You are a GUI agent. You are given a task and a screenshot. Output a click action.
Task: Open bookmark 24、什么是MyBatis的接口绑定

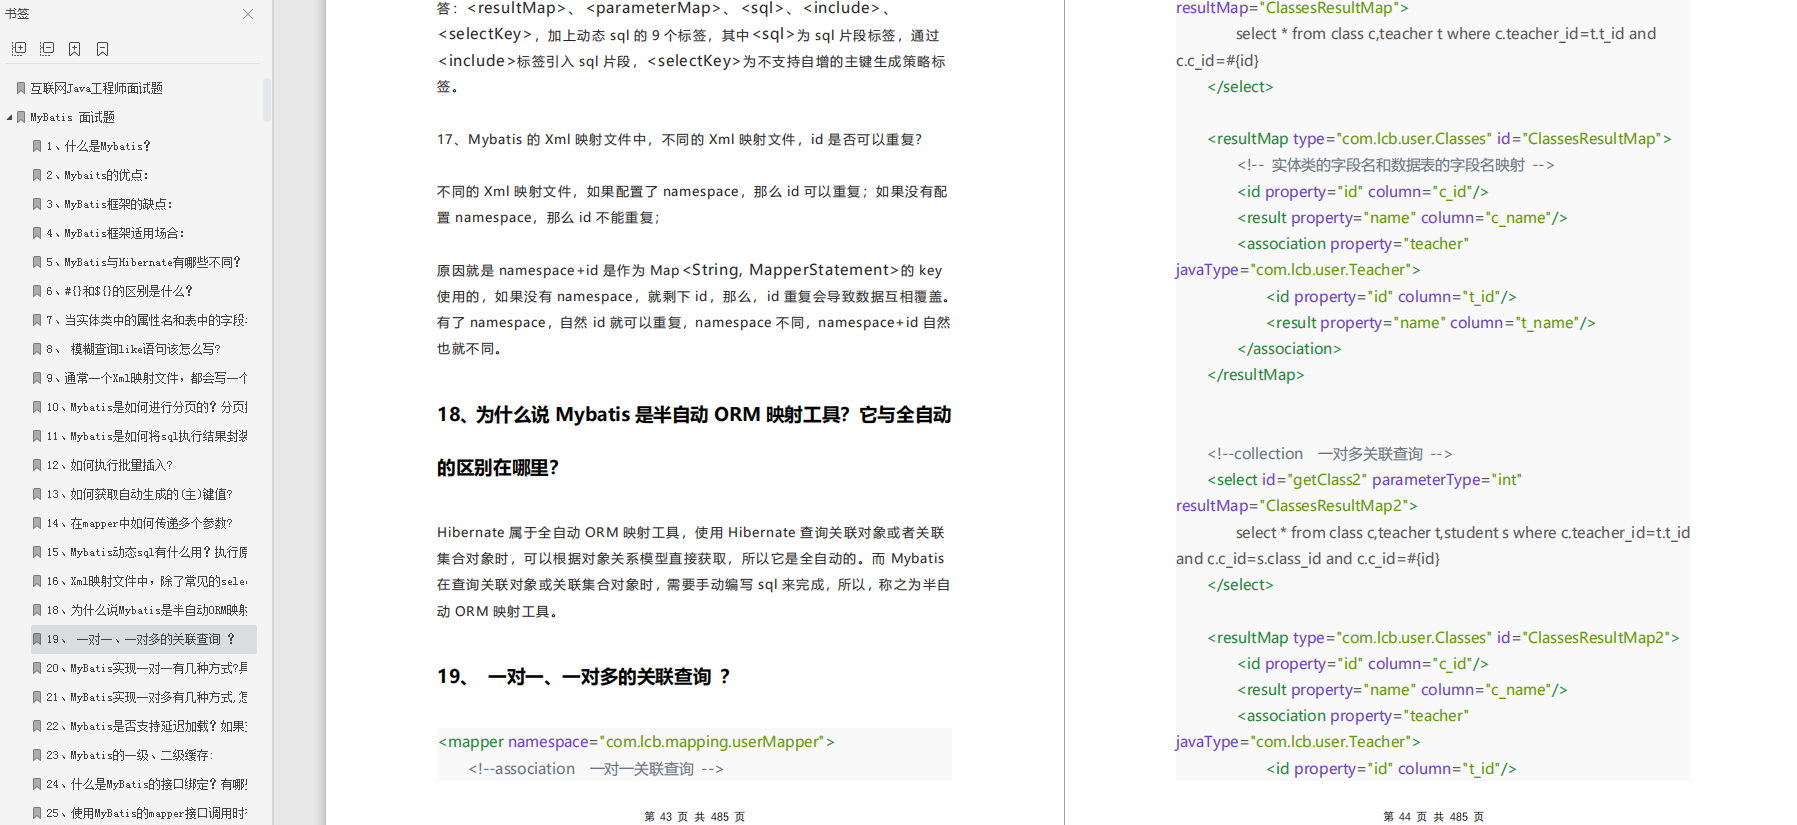pos(147,784)
